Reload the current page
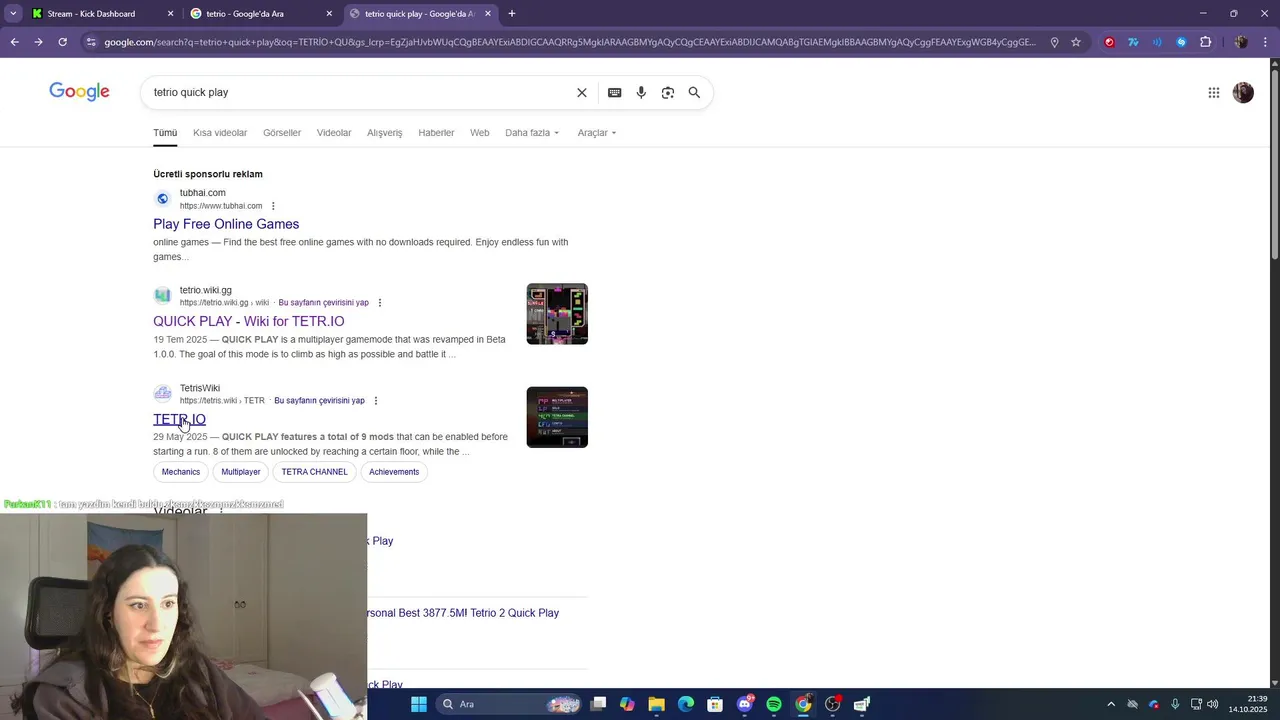Screen dimensions: 1280x720 (x=62, y=42)
